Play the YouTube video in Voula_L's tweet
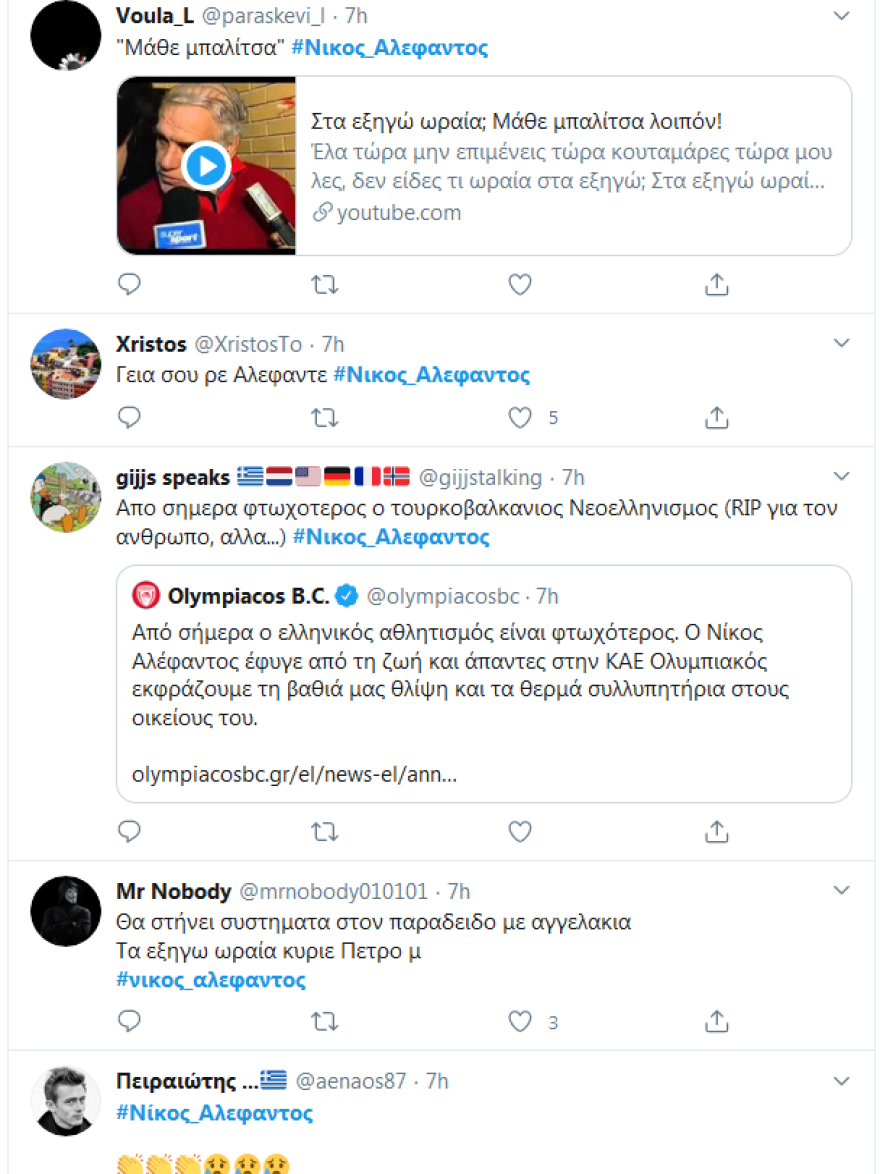 click(x=207, y=165)
